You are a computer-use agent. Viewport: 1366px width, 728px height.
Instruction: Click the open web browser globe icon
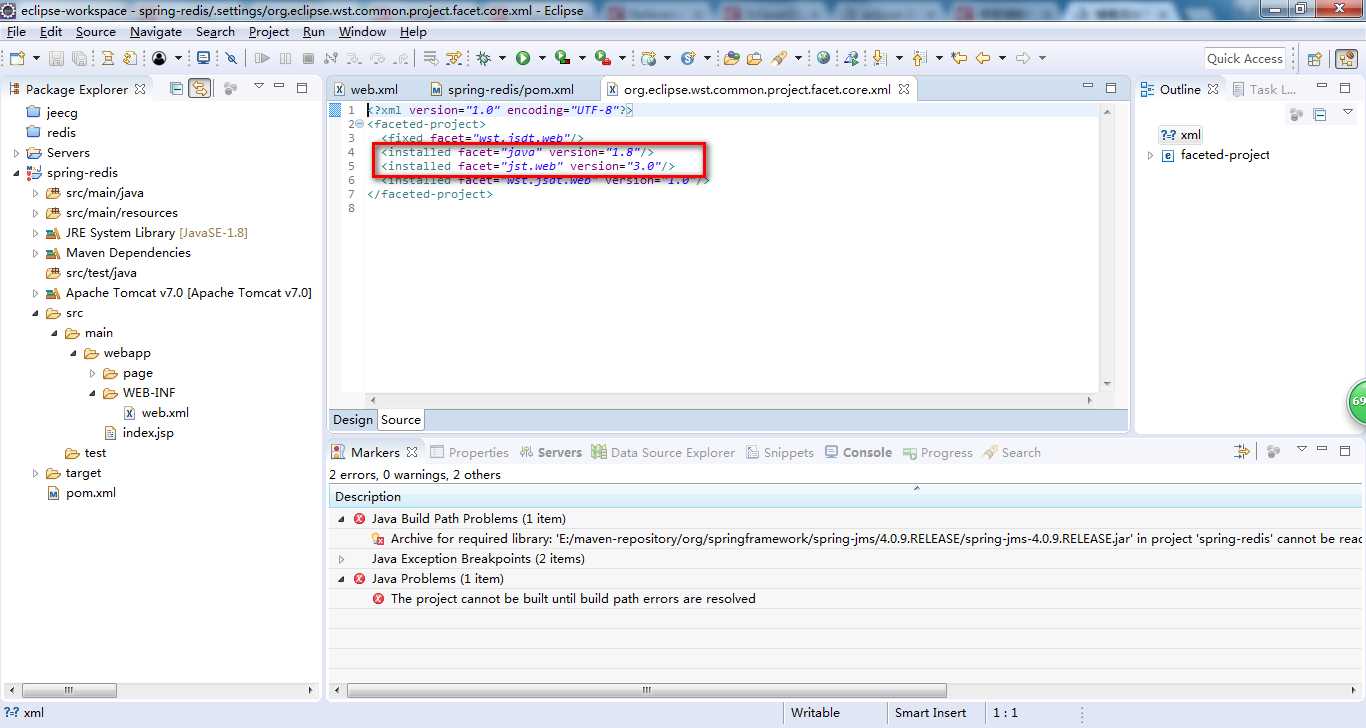(x=823, y=58)
